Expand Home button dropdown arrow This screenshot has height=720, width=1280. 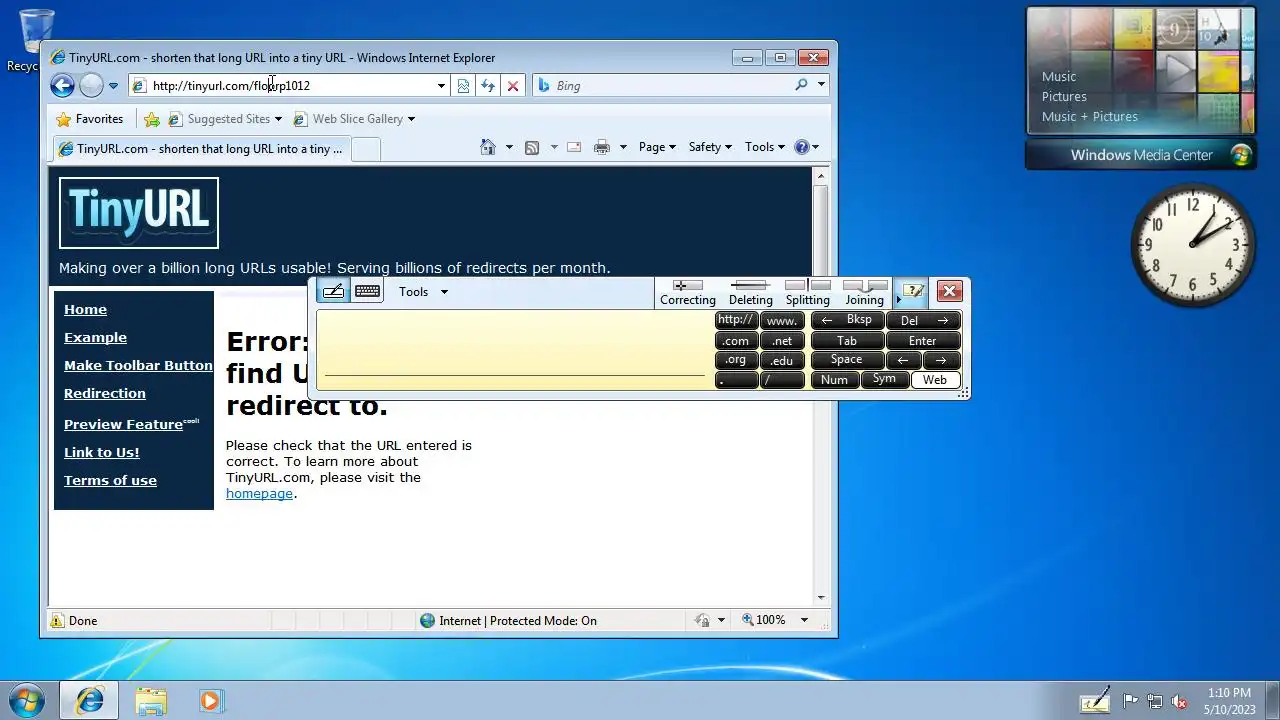pos(509,147)
